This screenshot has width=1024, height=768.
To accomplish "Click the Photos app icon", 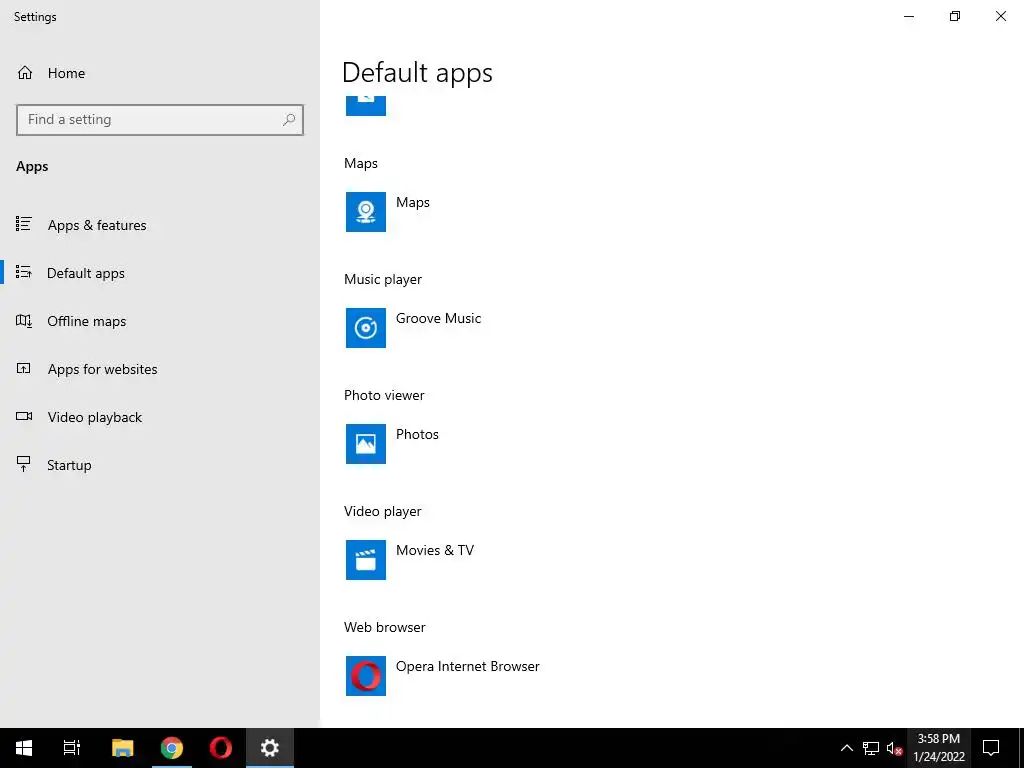I will pyautogui.click(x=366, y=444).
